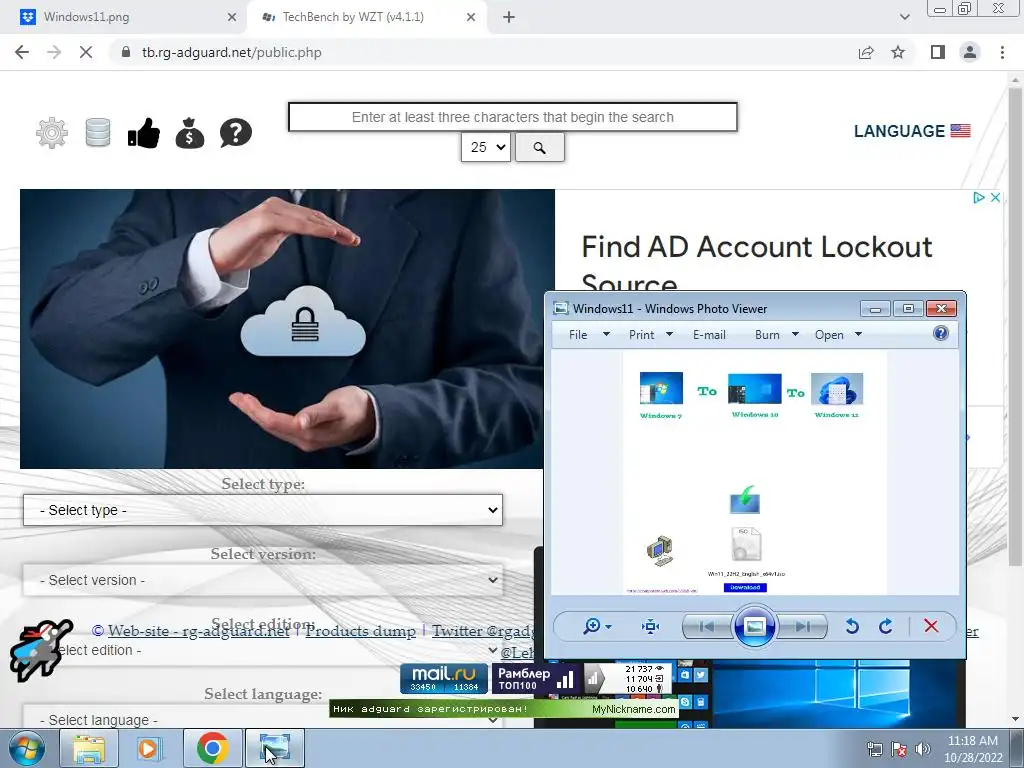
Task: Switch to the Windows11.png tab
Action: tap(124, 17)
